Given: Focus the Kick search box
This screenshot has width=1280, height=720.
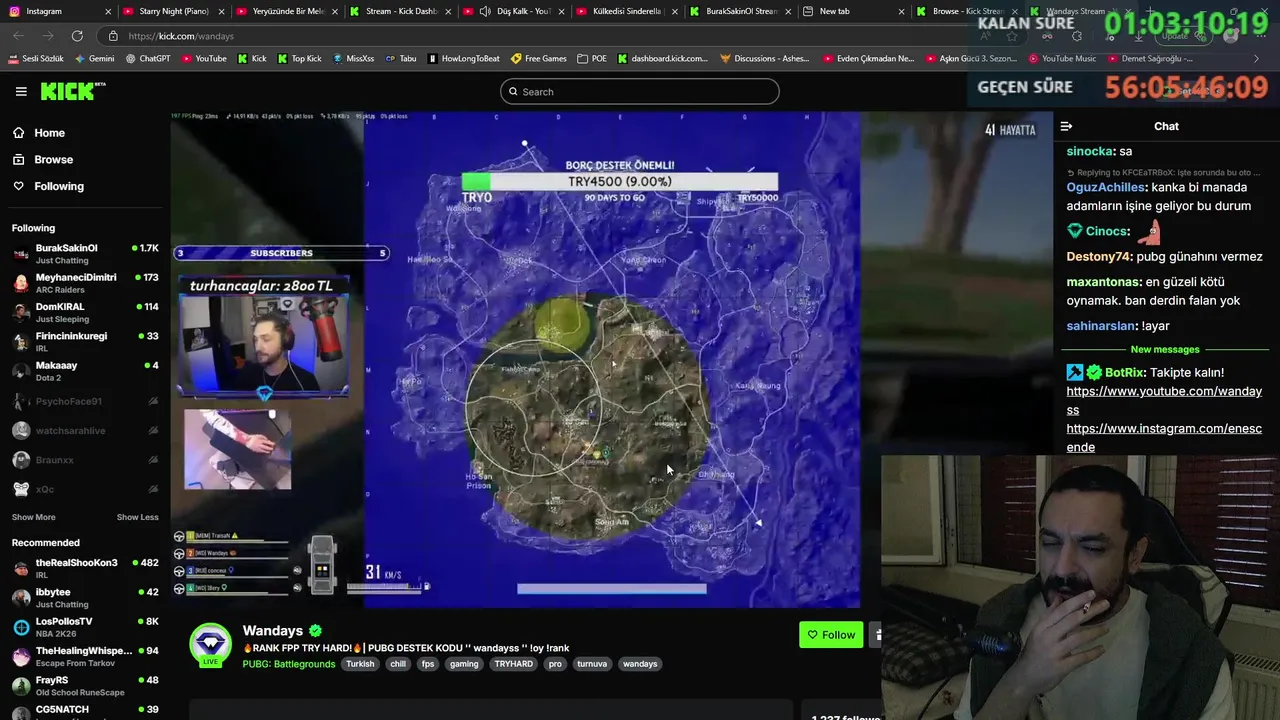Looking at the screenshot, I should tap(640, 92).
